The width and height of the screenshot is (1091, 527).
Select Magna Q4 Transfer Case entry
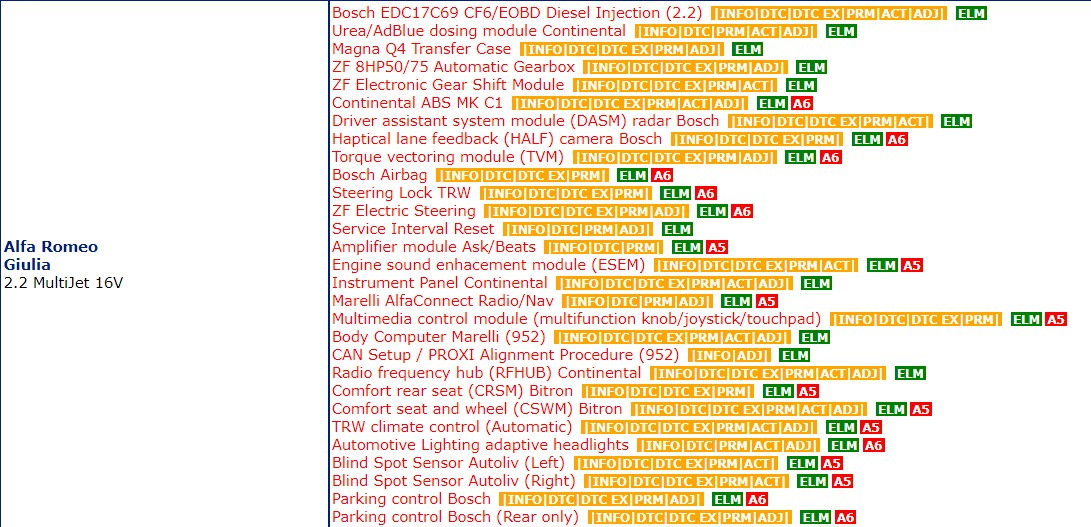point(421,49)
